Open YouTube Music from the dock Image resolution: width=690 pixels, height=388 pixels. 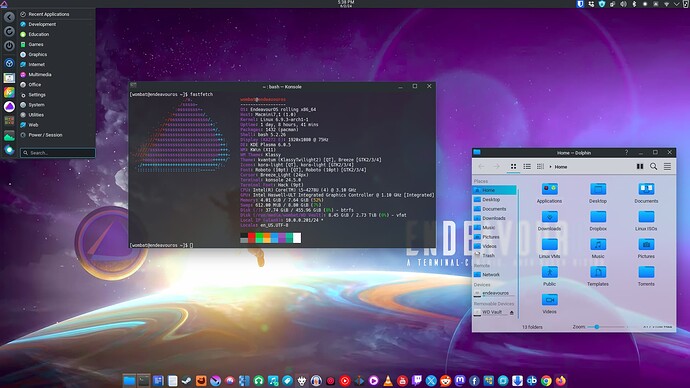pyautogui.click(x=345, y=381)
